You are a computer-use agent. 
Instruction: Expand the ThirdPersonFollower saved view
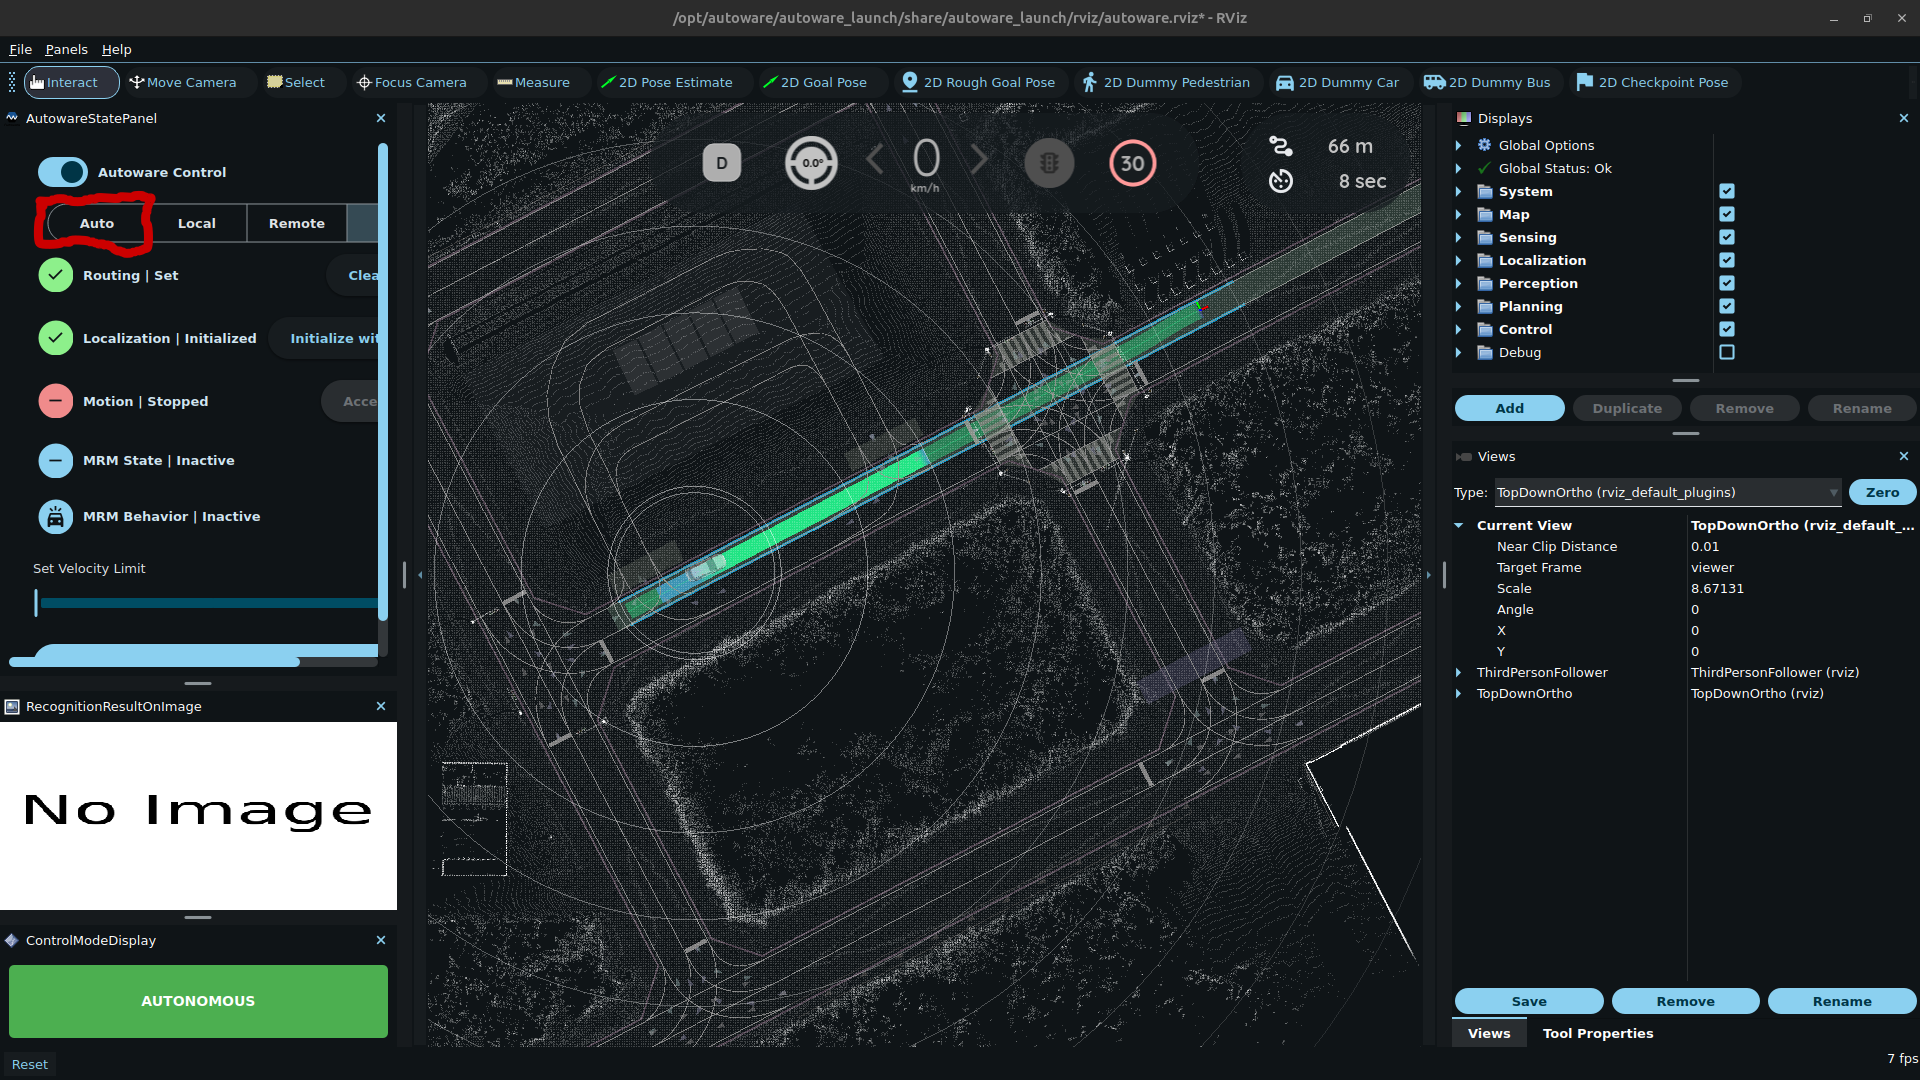pyautogui.click(x=1459, y=672)
